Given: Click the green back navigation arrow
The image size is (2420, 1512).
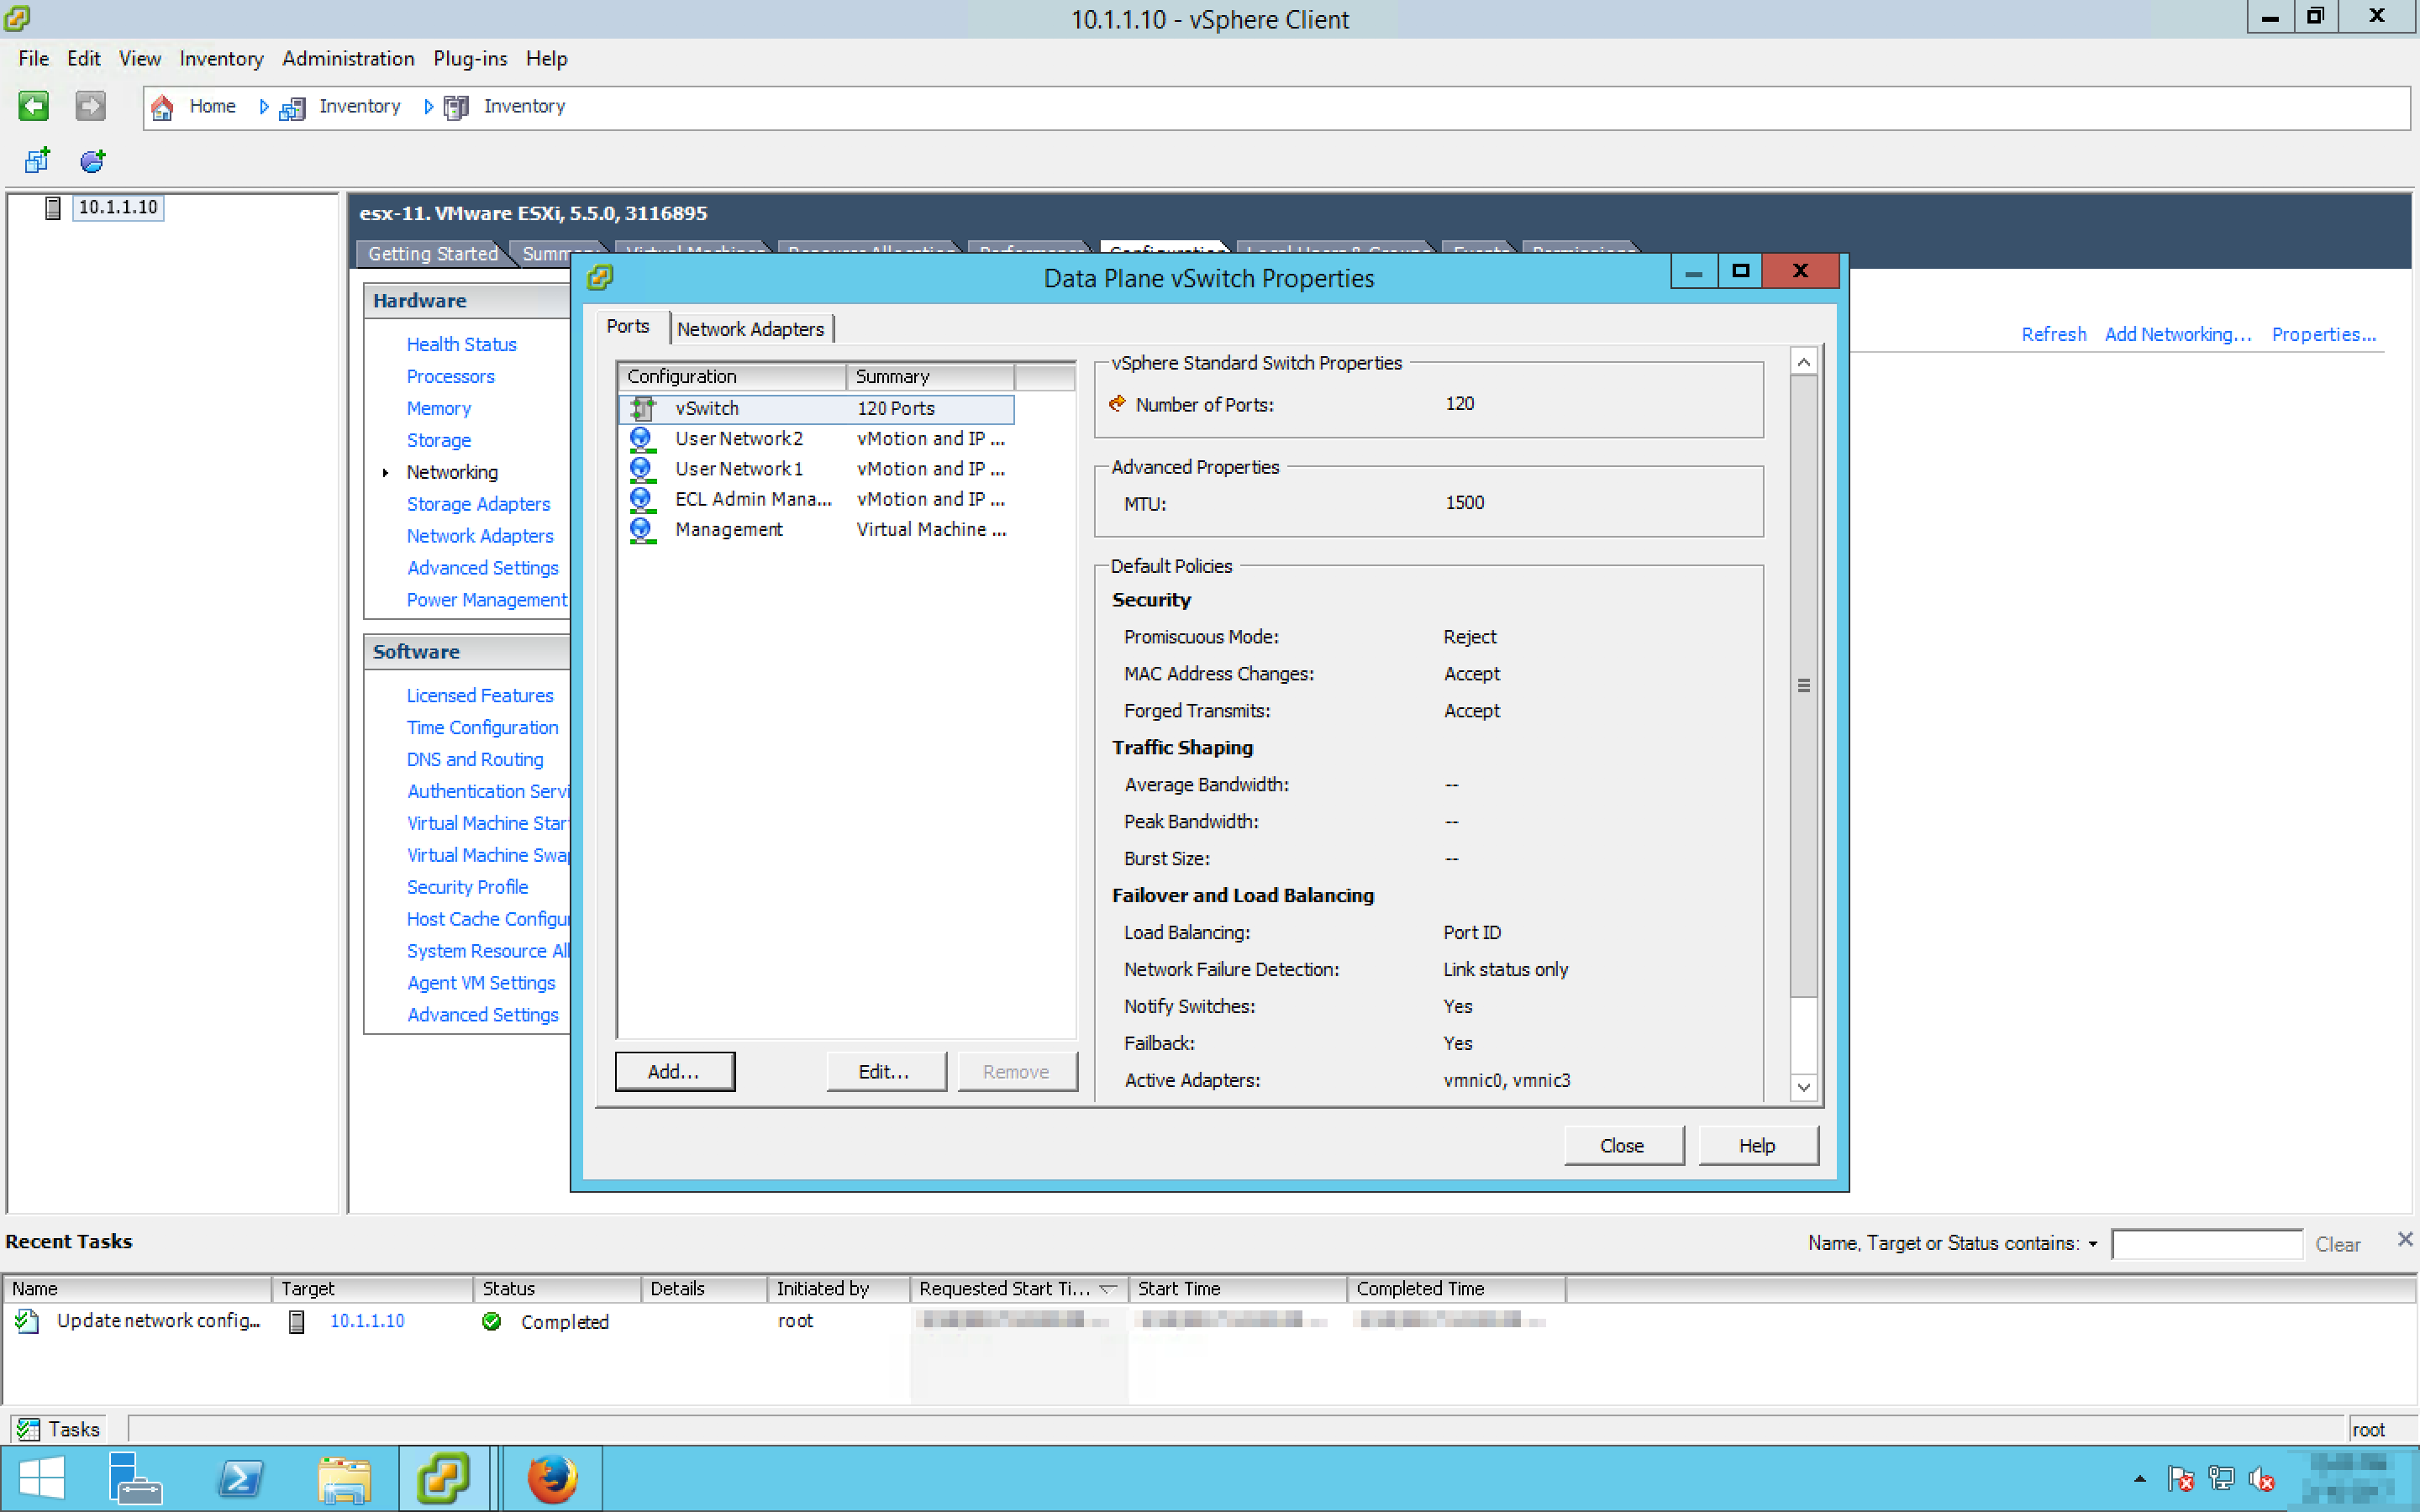Looking at the screenshot, I should click(x=33, y=106).
